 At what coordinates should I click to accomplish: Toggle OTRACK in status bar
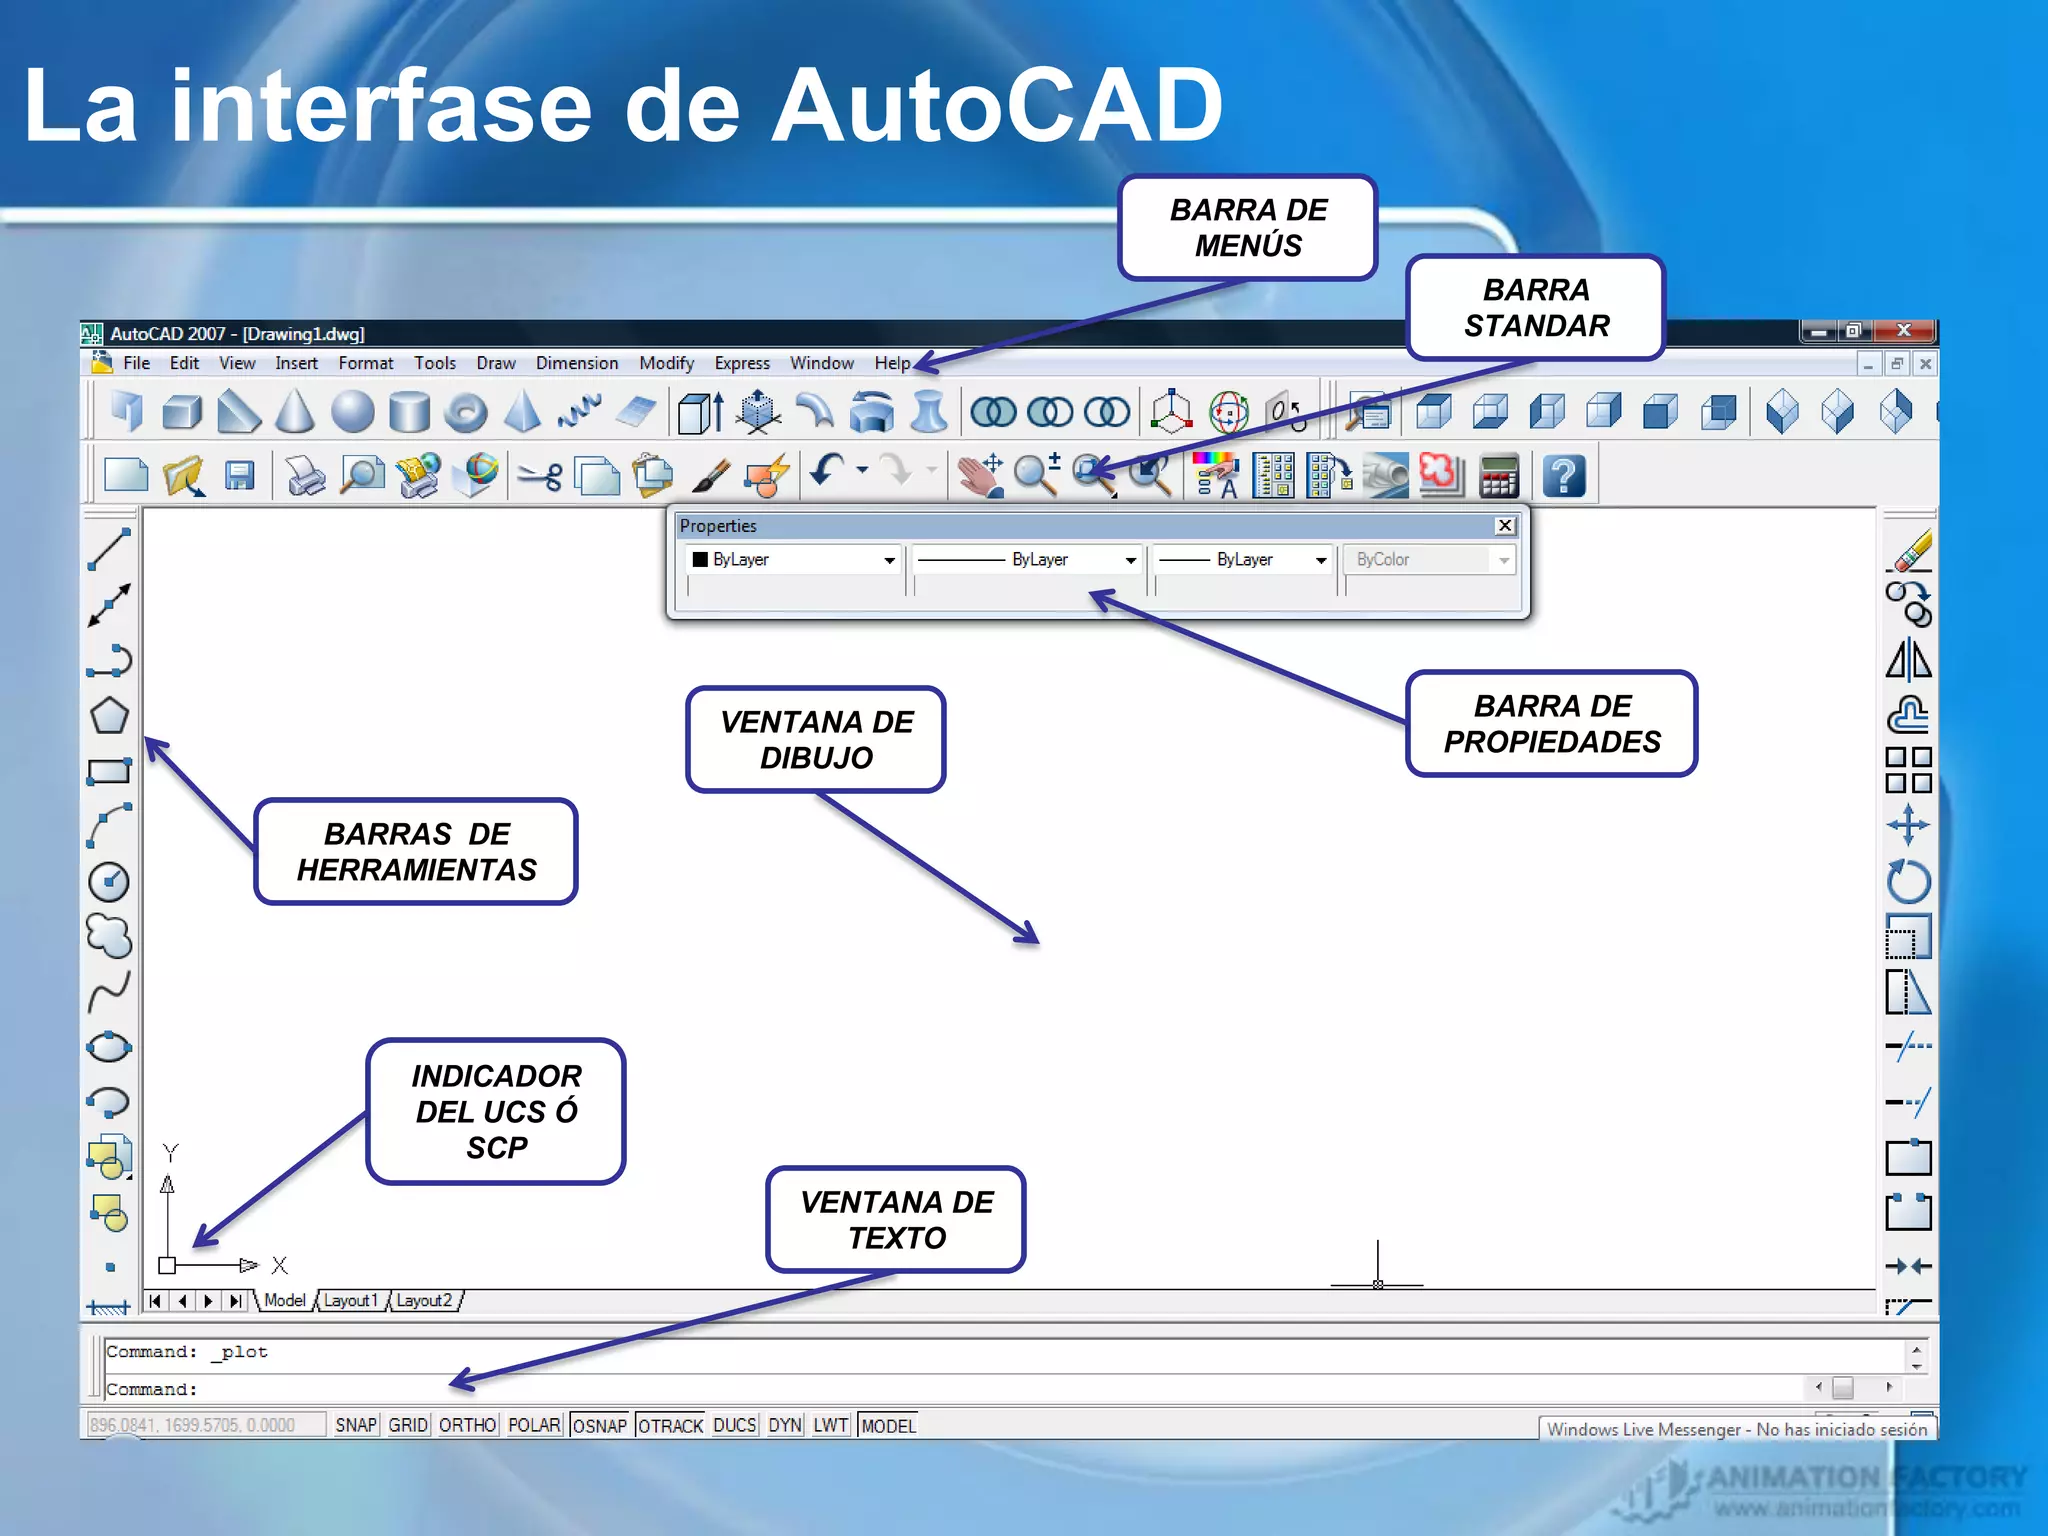click(671, 1425)
